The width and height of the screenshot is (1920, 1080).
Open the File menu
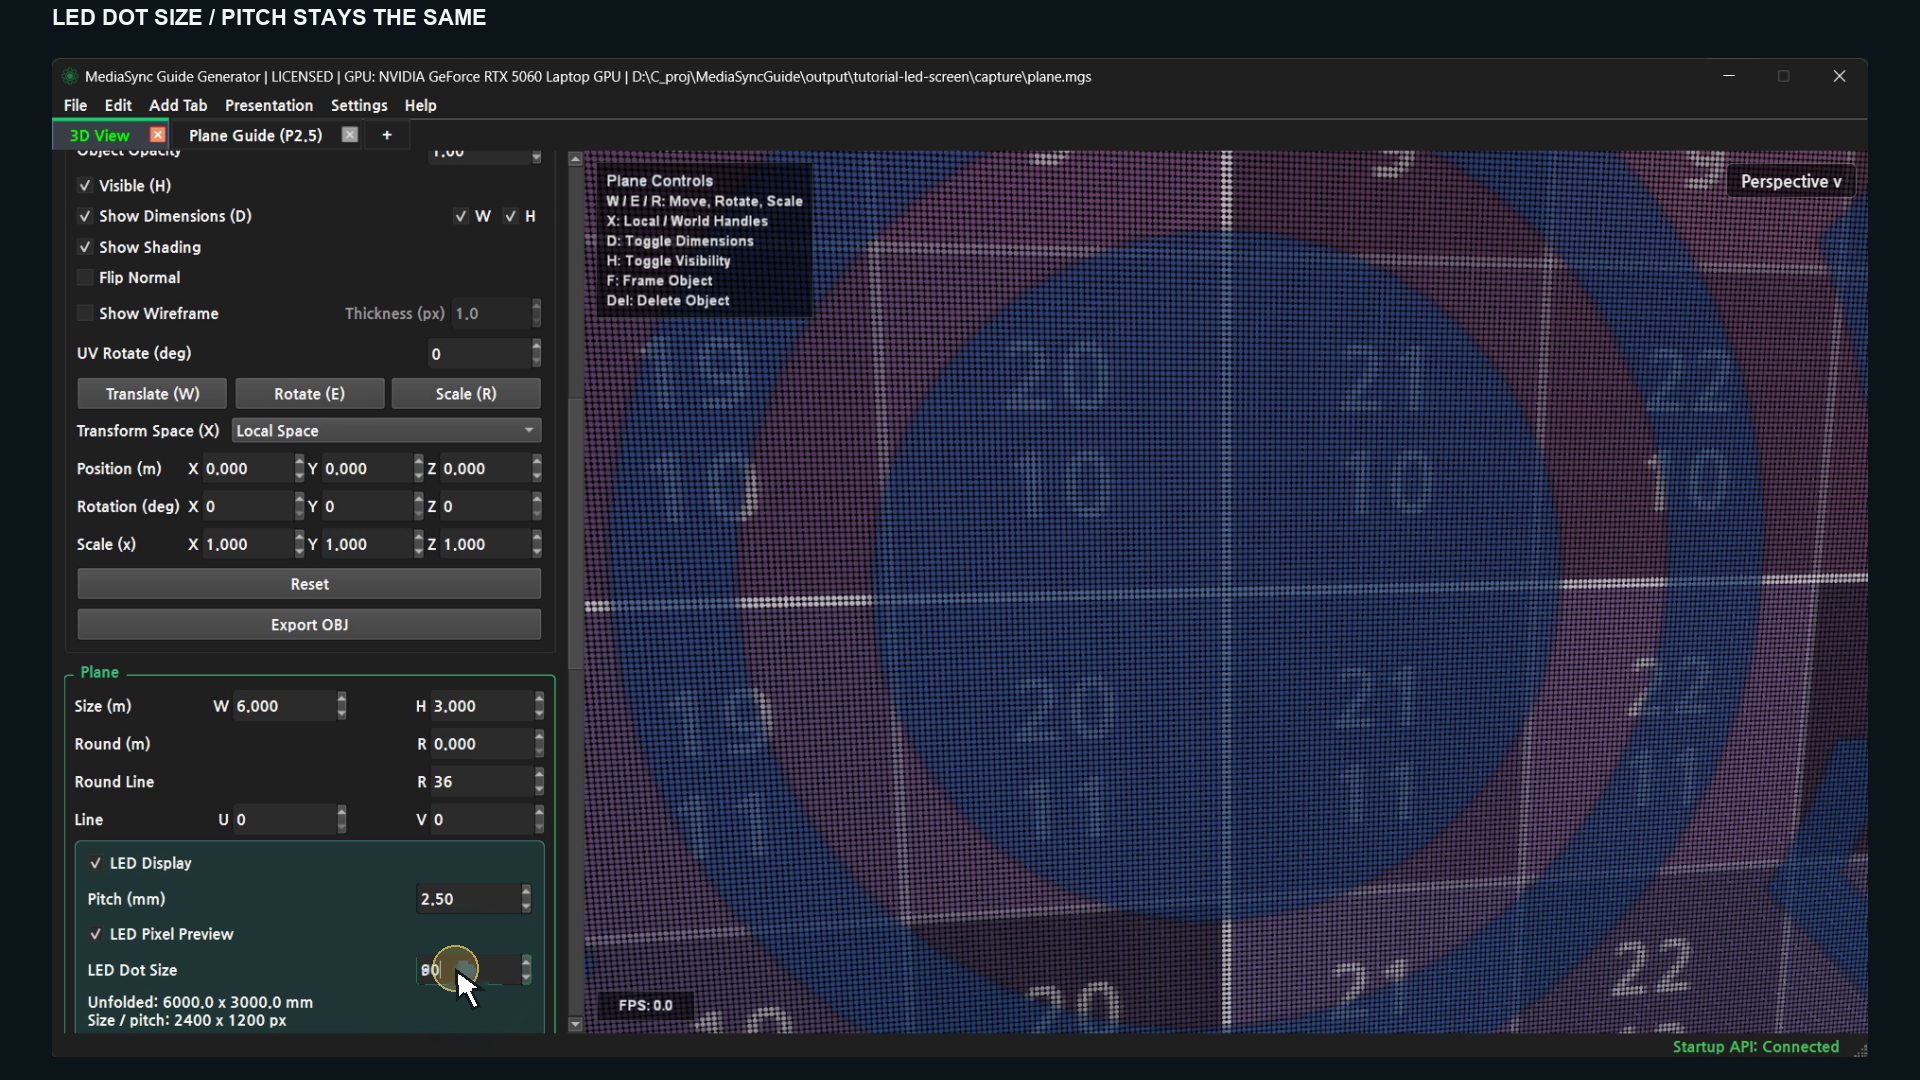[75, 105]
